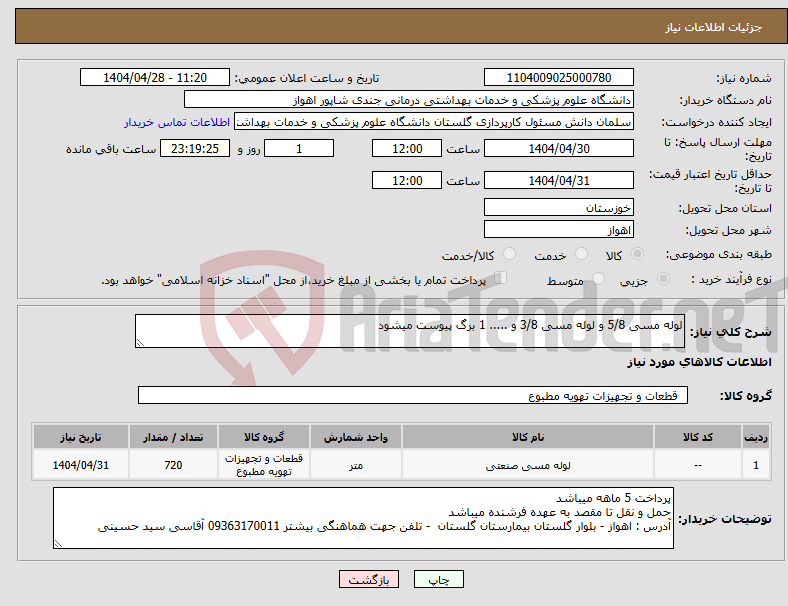Click the گروه کالا column header
The height and width of the screenshot is (606, 788).
[x=264, y=437]
